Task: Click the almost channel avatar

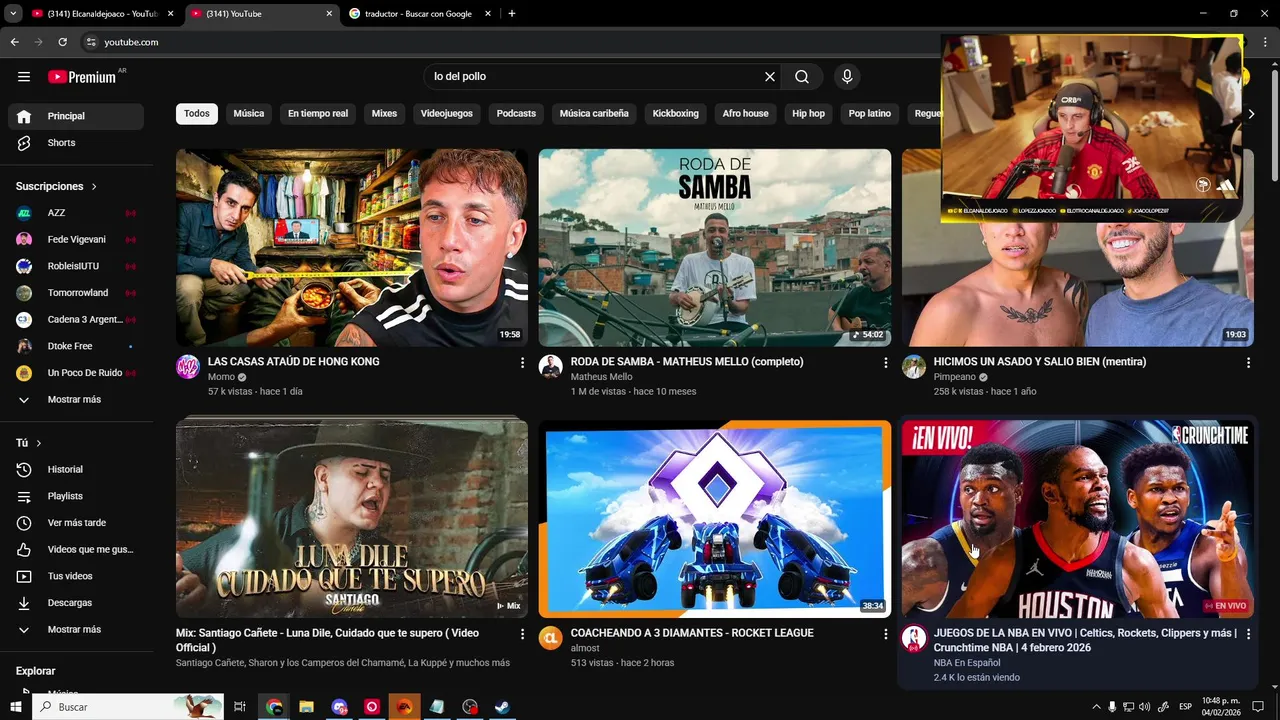Action: click(551, 638)
